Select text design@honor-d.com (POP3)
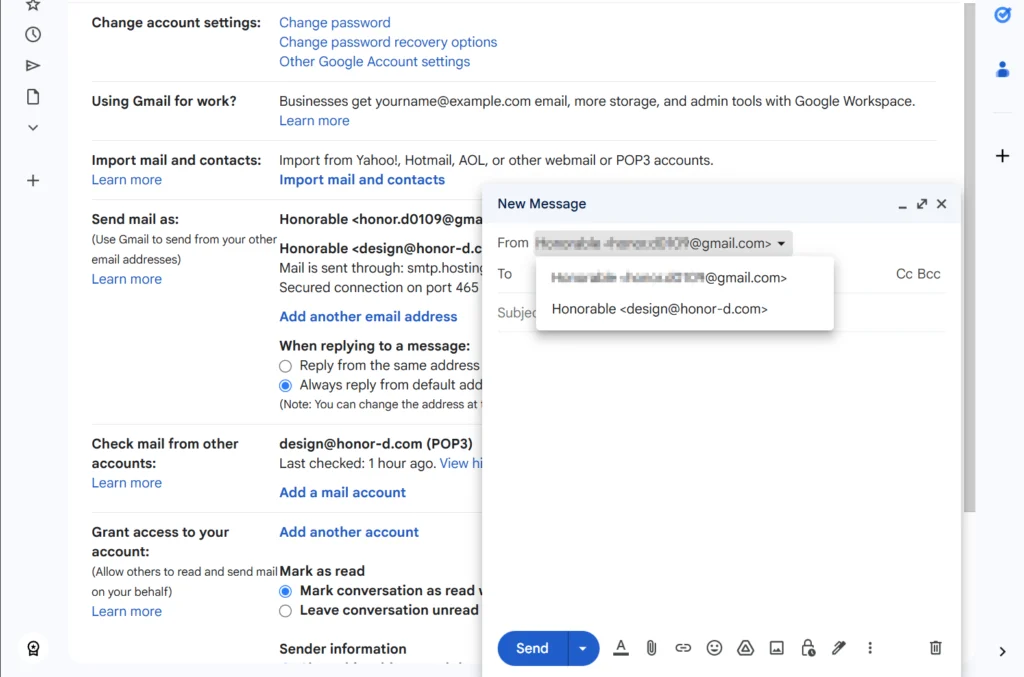1024x677 pixels. (376, 444)
